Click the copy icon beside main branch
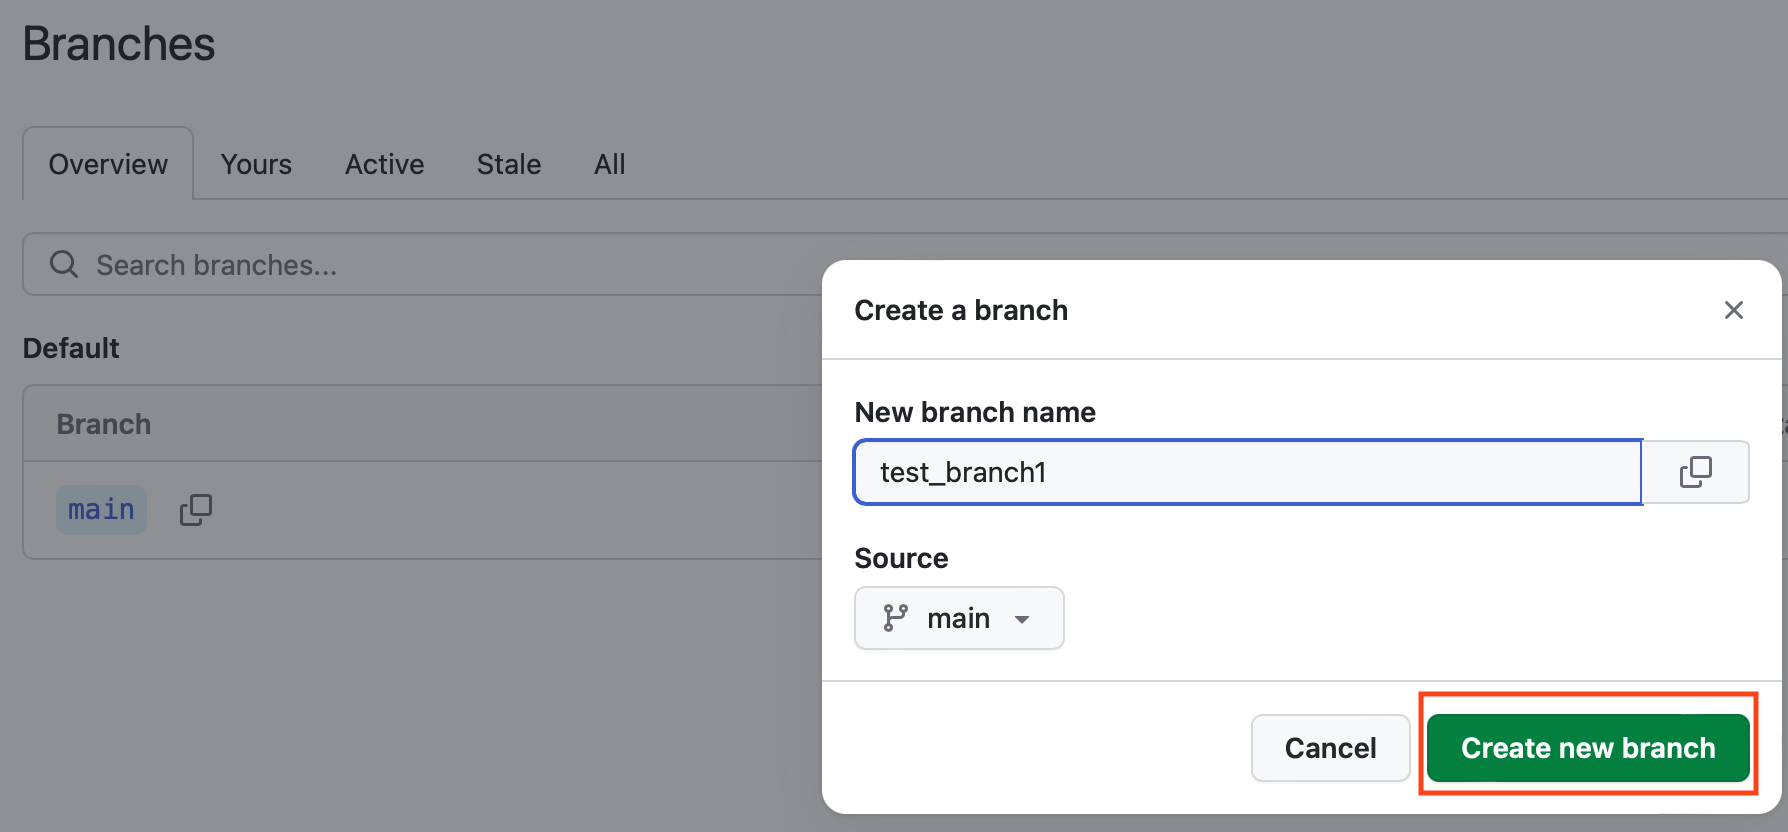This screenshot has width=1788, height=832. point(196,510)
